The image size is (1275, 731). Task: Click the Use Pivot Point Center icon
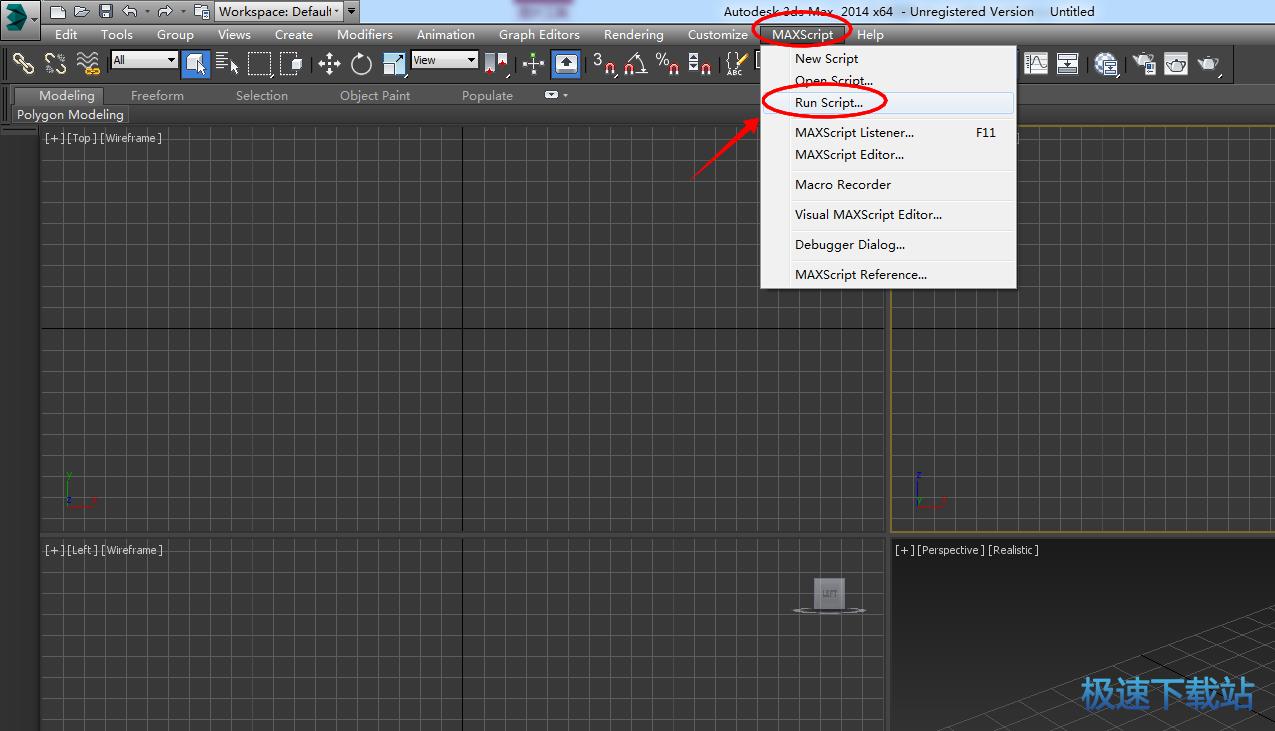[x=496, y=64]
